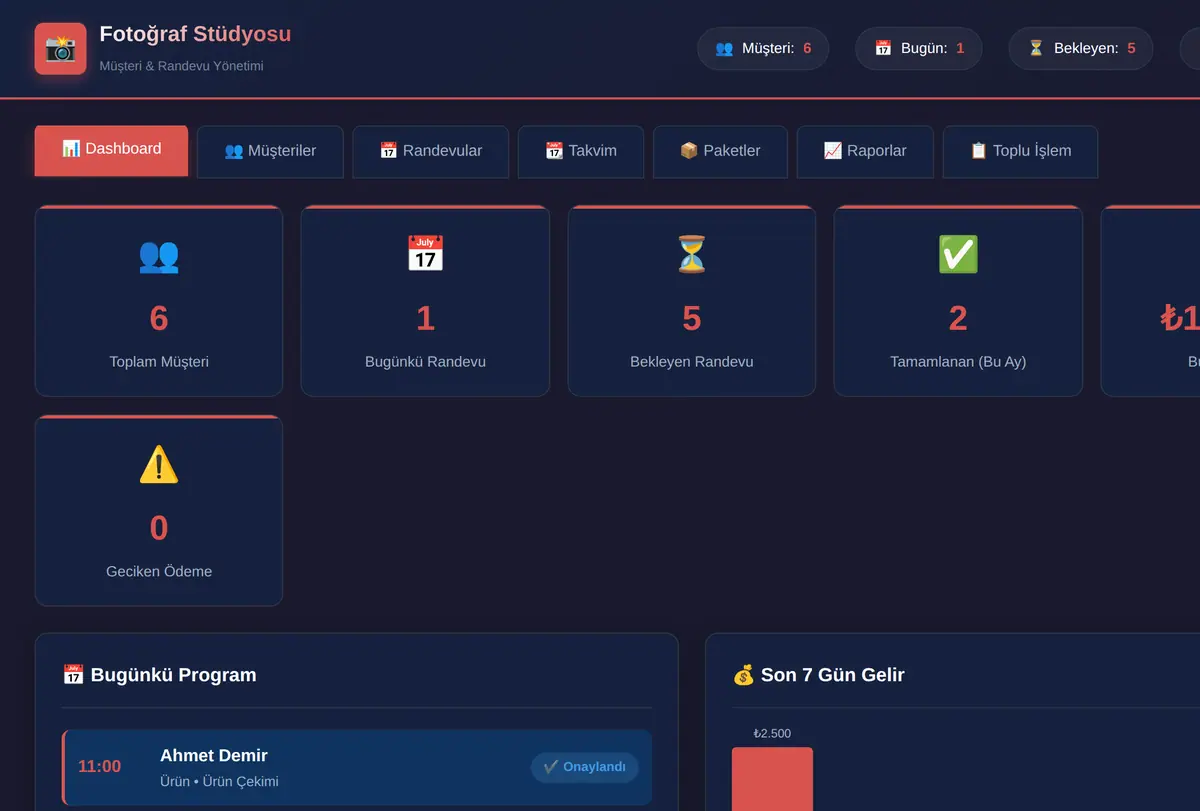Image resolution: width=1200 pixels, height=811 pixels.
Task: Click the Müşteri & Randevu Yönetimi subtitle
Action: point(182,66)
